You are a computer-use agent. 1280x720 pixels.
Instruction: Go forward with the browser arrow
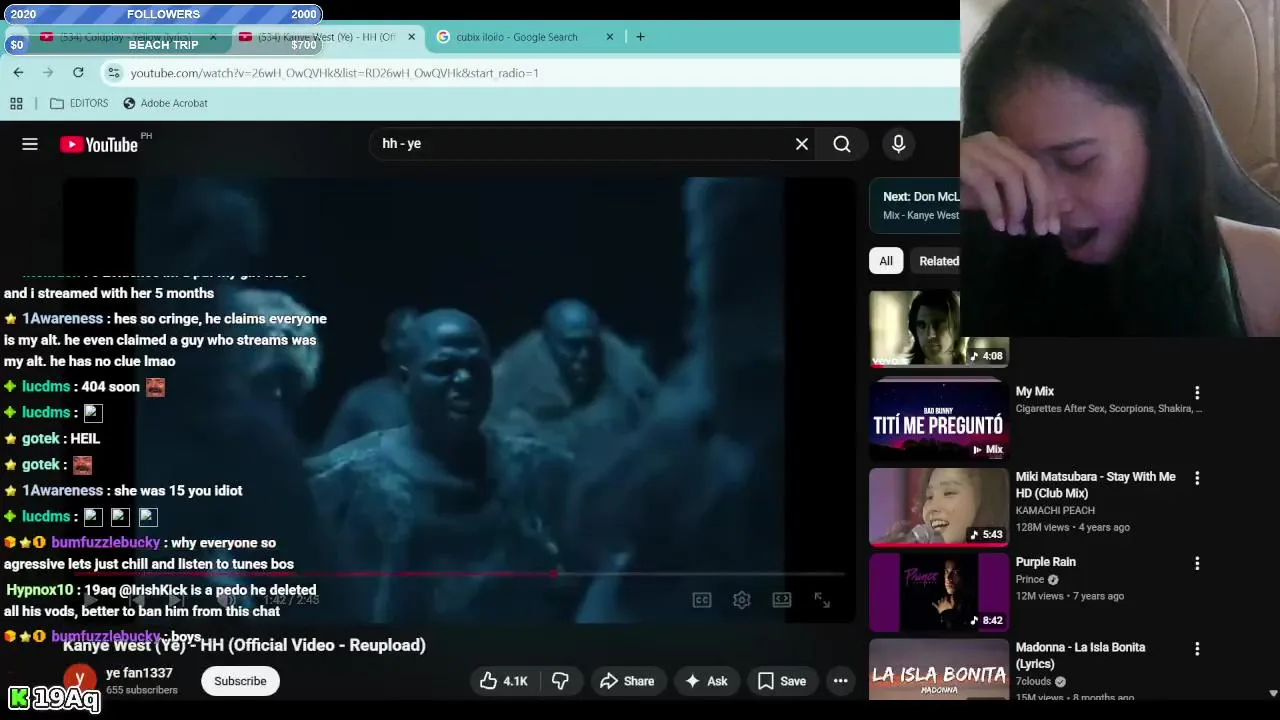coord(48,72)
